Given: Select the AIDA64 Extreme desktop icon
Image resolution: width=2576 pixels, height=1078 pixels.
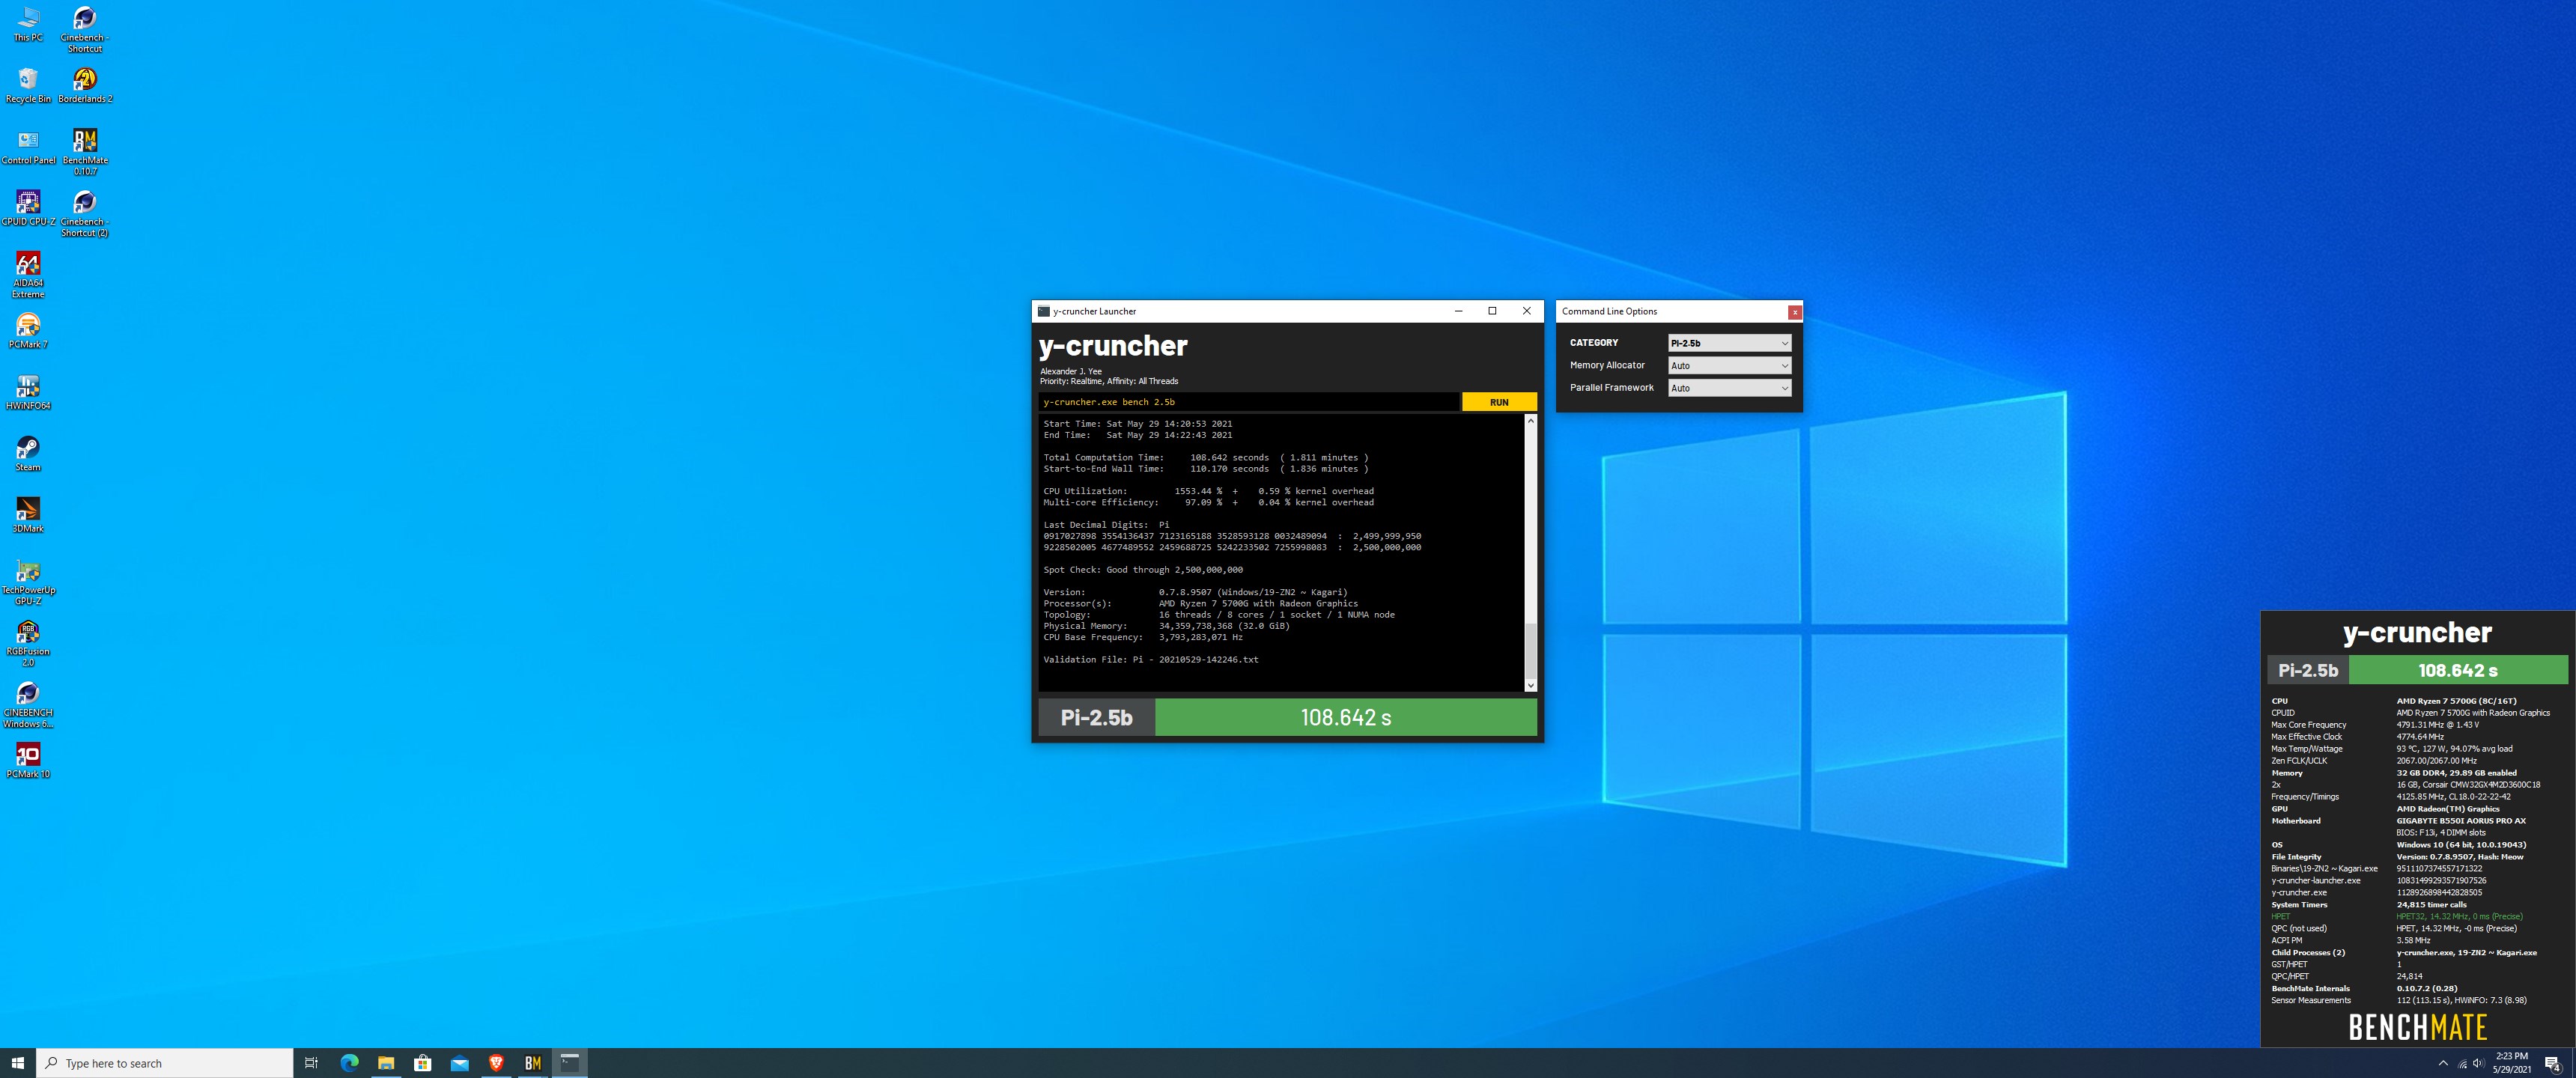Looking at the screenshot, I should click(x=28, y=275).
